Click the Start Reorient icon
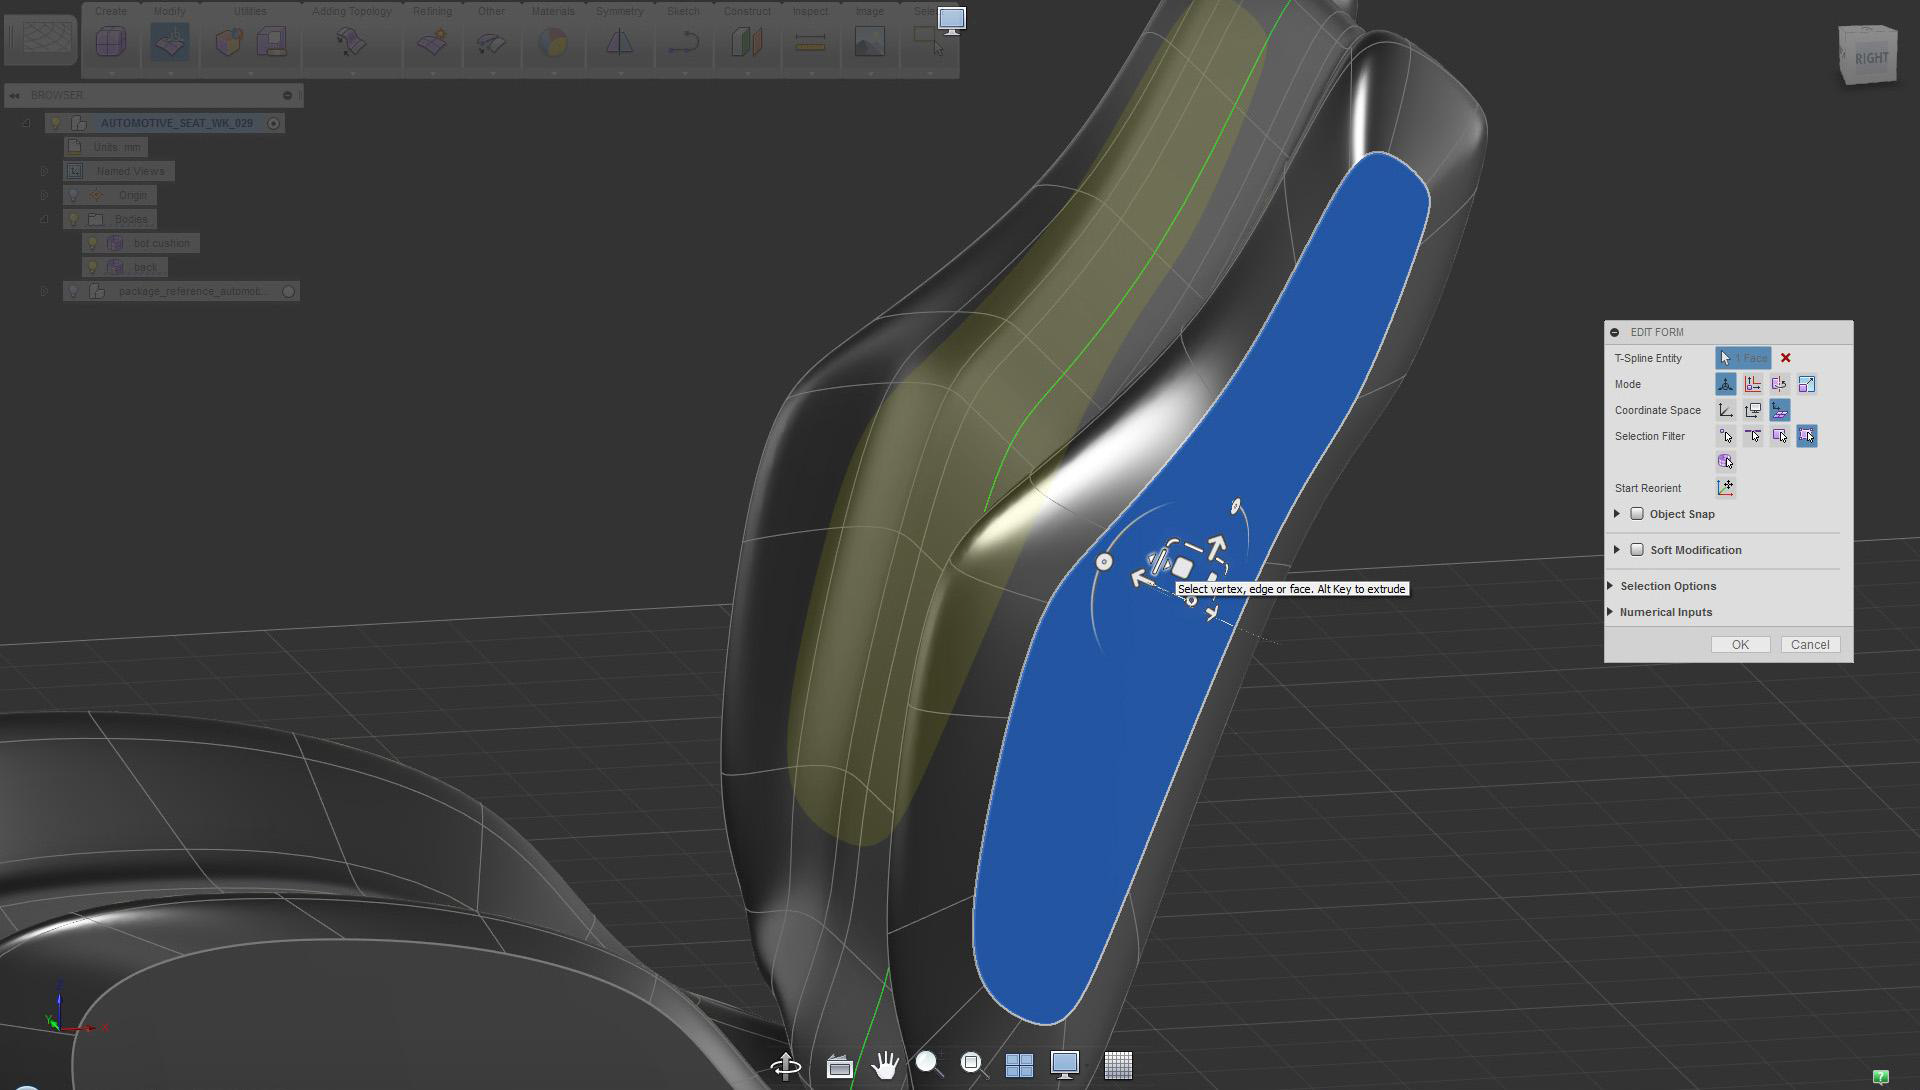This screenshot has height=1090, width=1920. point(1725,488)
